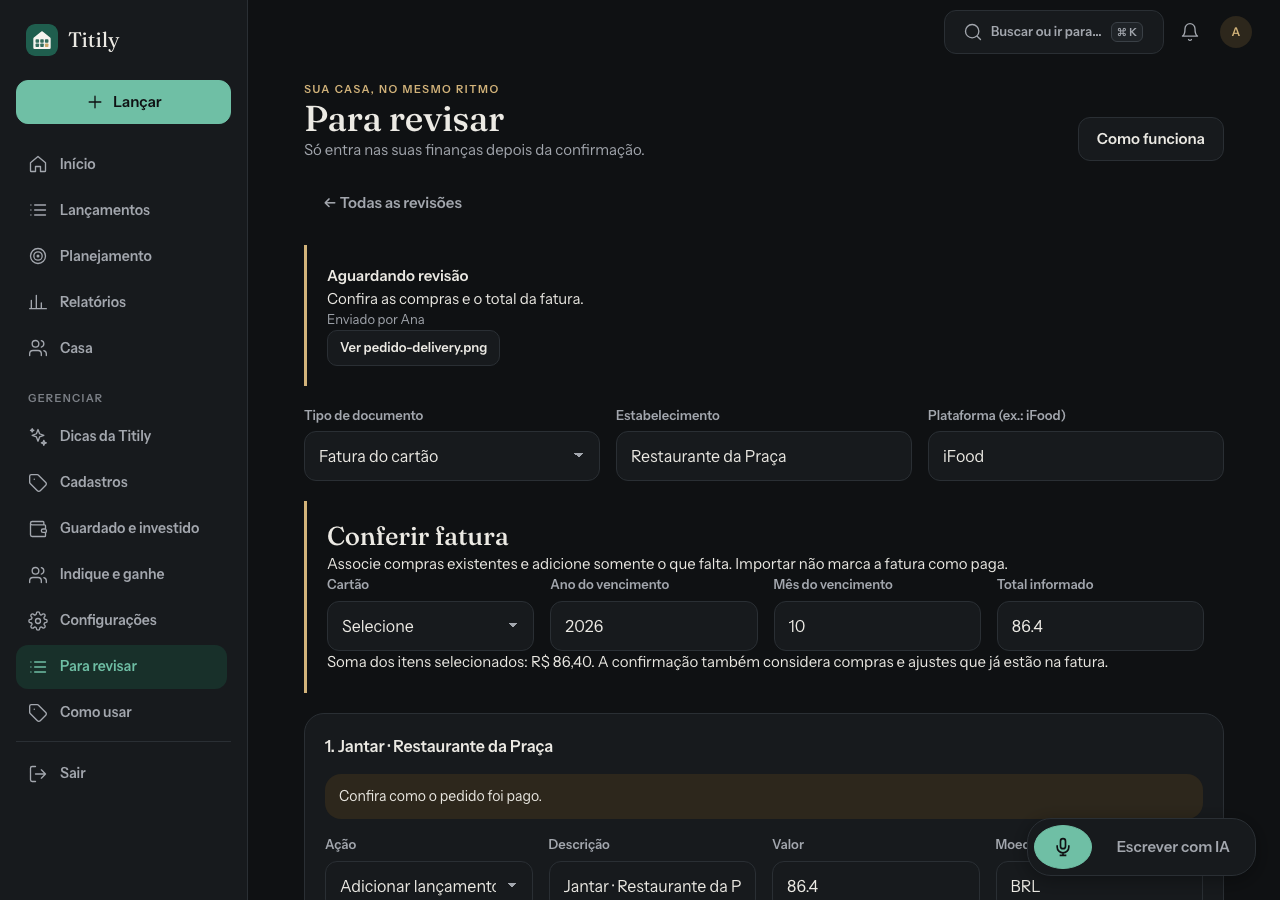Click the gear icon beside Configurações
This screenshot has height=900, width=1280.
(38, 620)
